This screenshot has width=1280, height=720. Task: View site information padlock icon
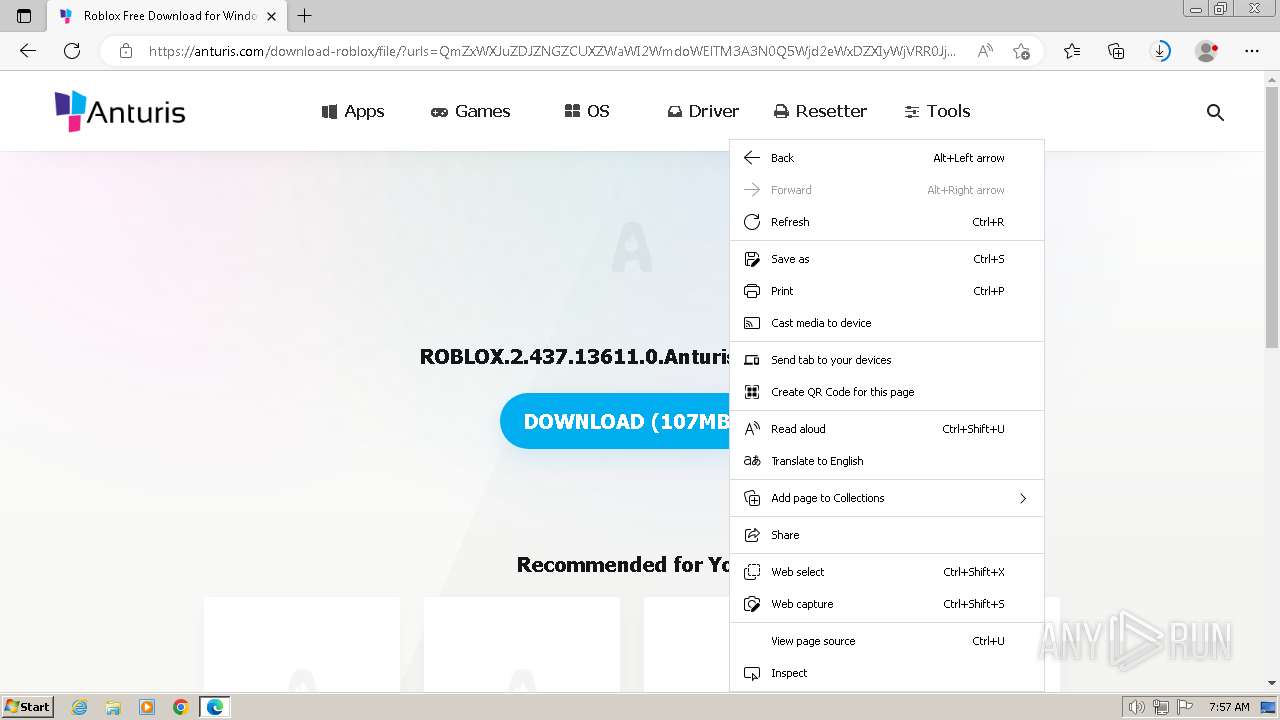tap(126, 51)
